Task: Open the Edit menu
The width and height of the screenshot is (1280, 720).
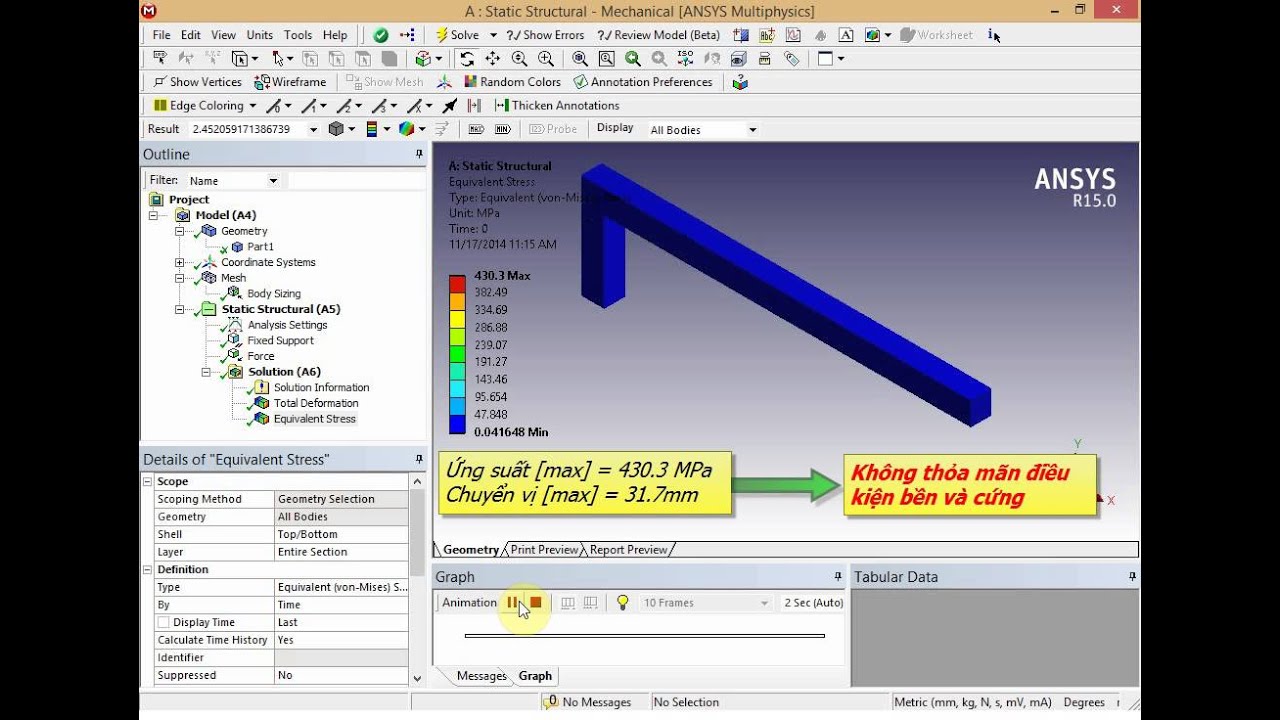Action: coord(191,35)
